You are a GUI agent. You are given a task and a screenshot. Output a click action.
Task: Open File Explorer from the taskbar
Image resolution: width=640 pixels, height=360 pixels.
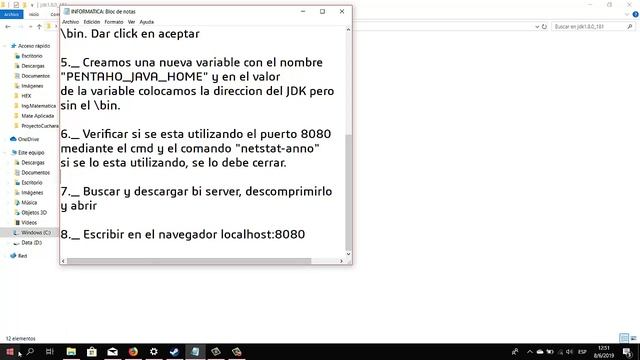[71, 351]
